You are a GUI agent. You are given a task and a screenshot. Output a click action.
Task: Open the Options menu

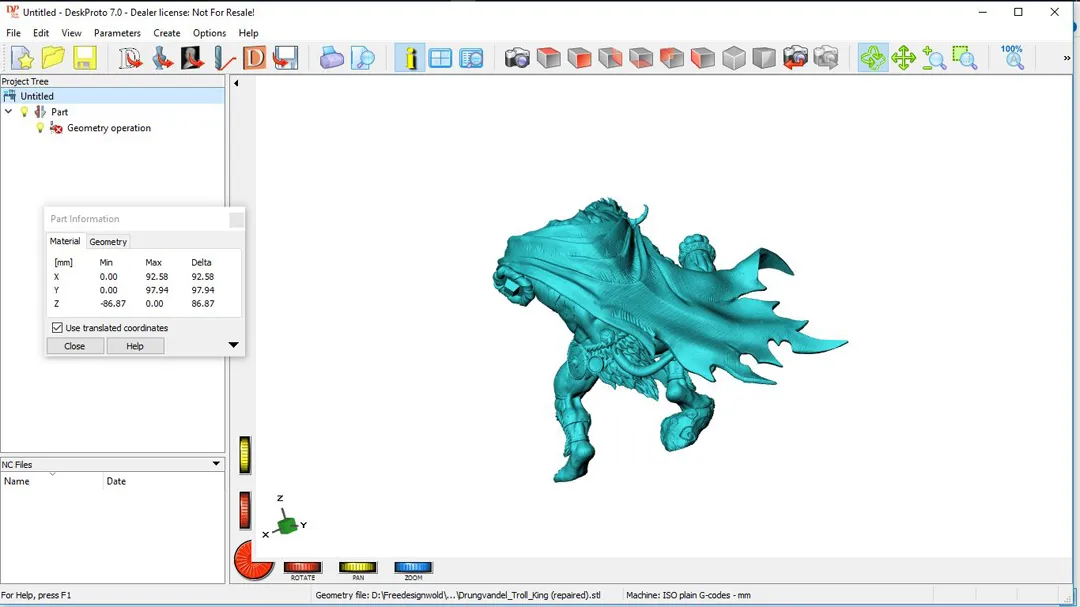pyautogui.click(x=209, y=33)
